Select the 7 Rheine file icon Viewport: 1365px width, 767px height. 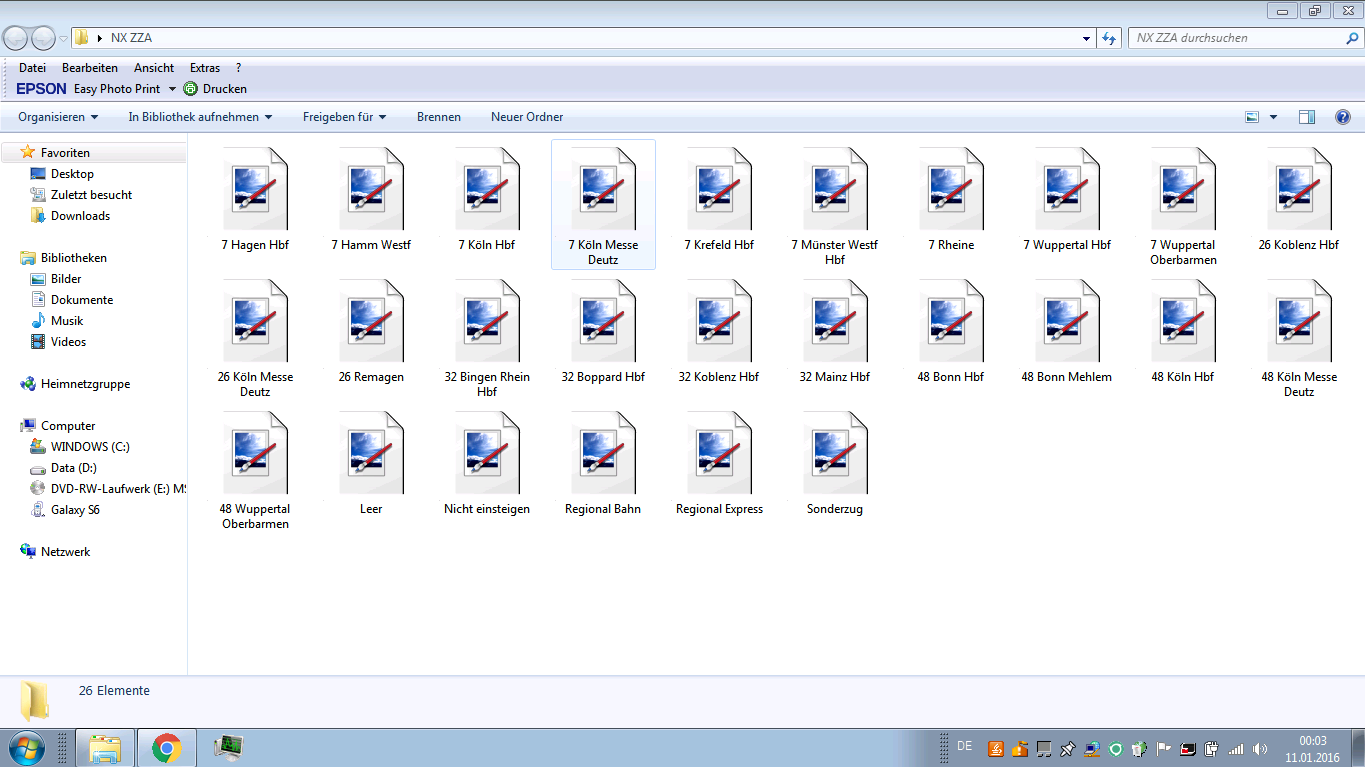tap(951, 189)
